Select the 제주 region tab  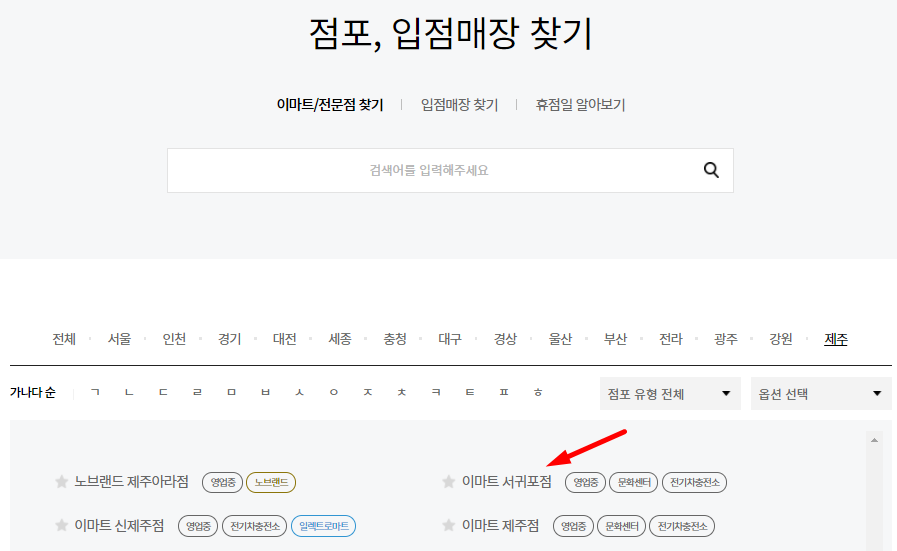coord(836,339)
